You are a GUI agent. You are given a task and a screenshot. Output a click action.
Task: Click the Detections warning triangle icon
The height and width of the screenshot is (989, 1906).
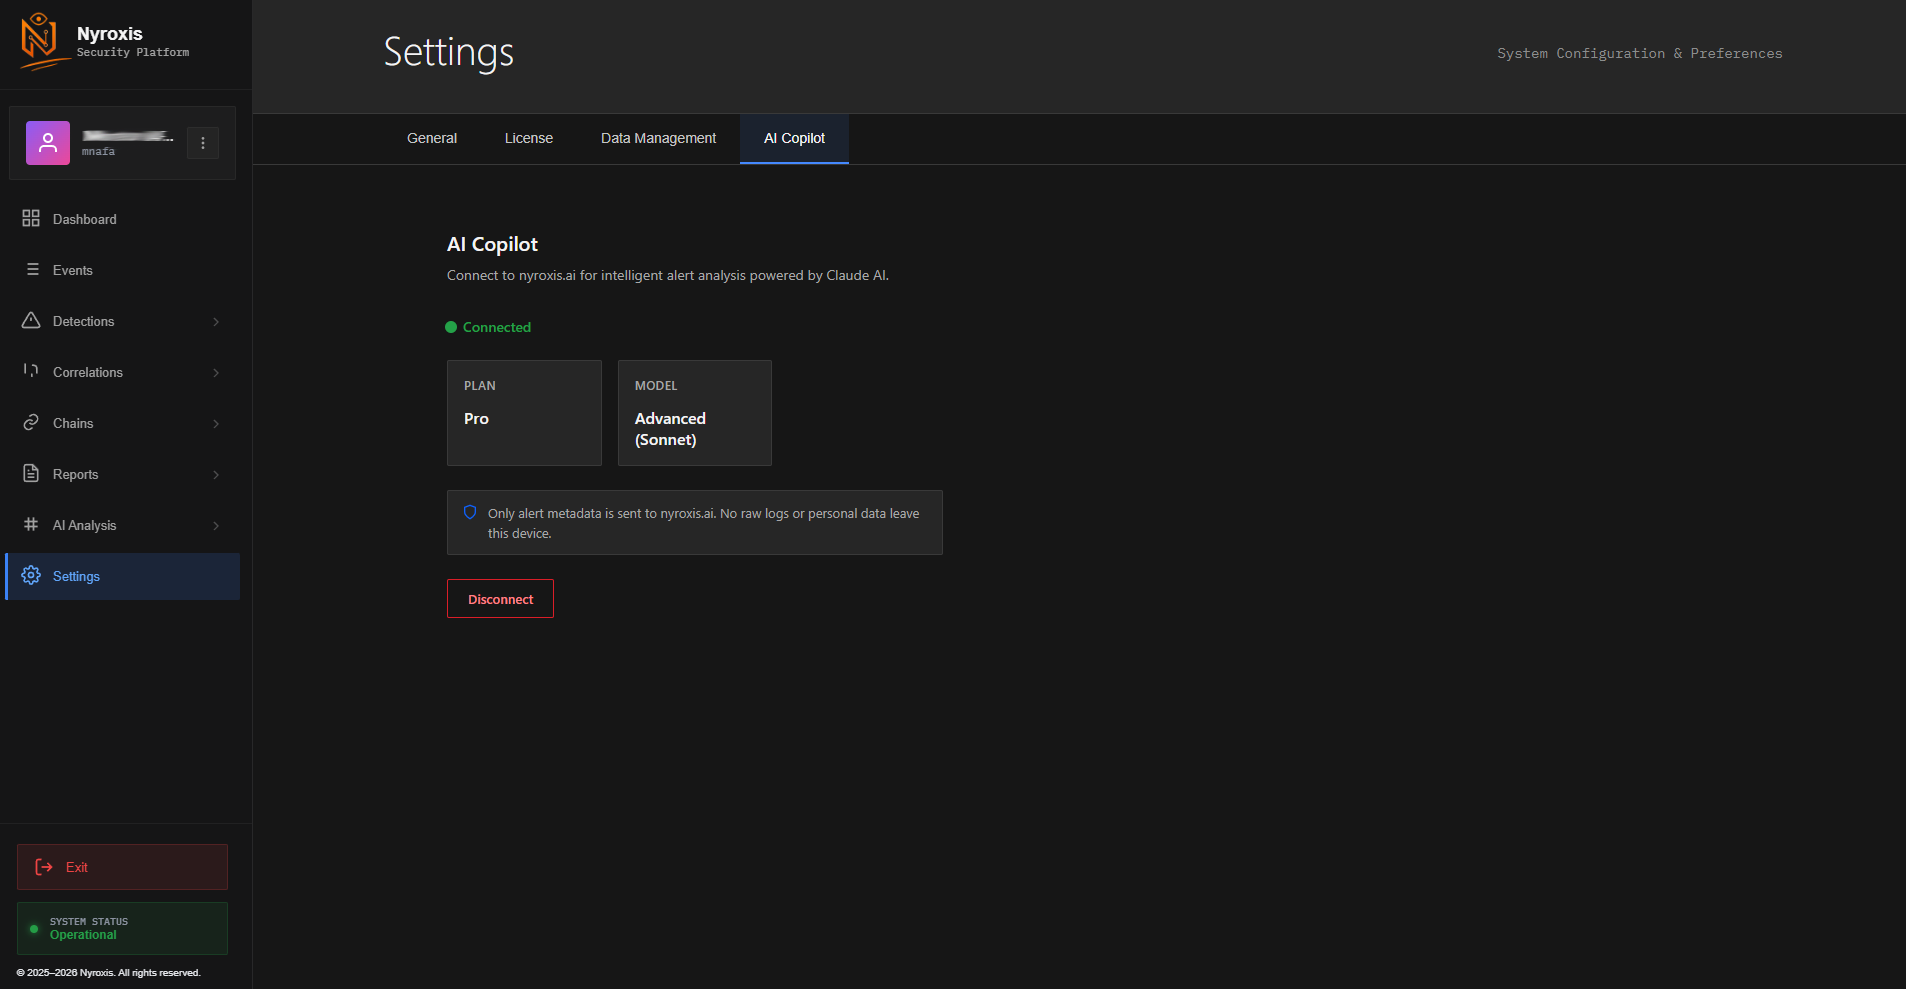[31, 320]
